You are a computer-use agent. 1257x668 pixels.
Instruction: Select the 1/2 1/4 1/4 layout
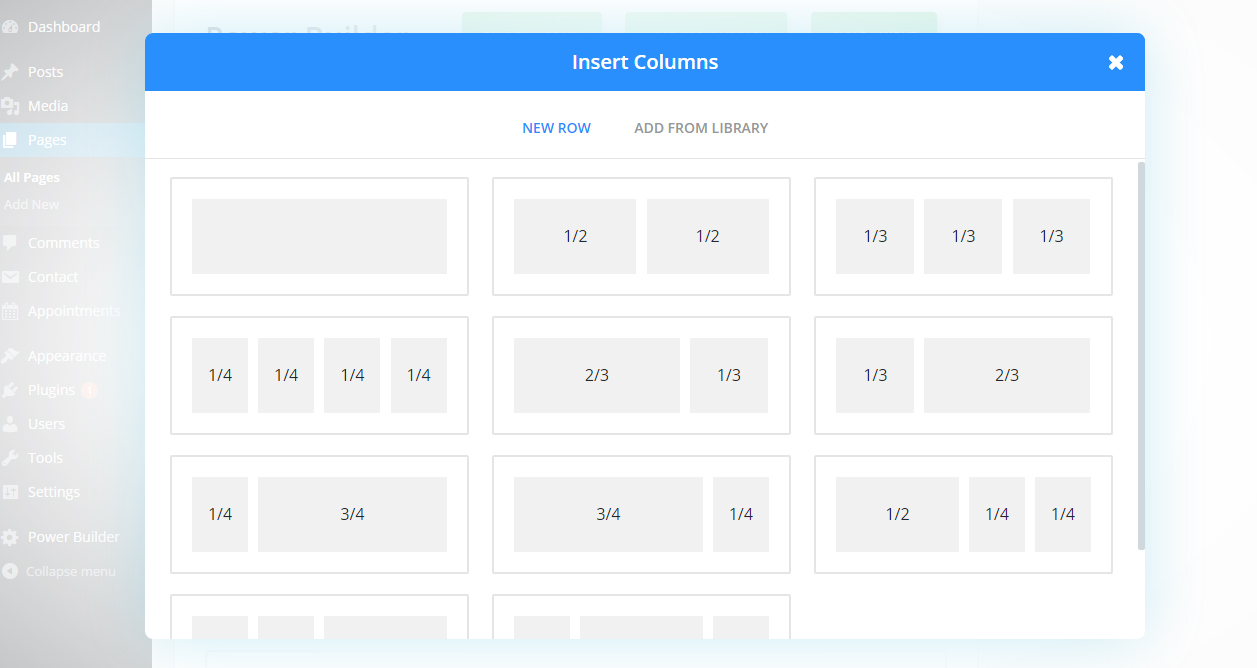[963, 514]
